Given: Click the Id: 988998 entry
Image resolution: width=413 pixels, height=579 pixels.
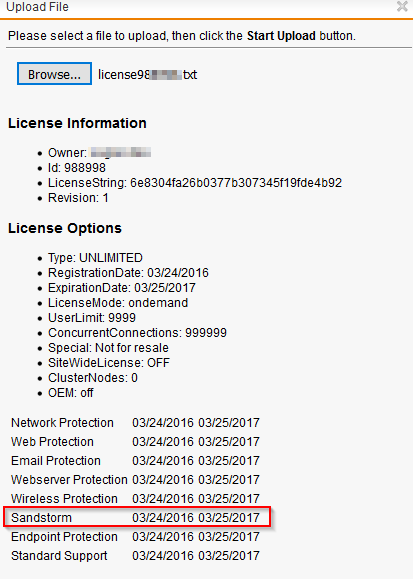Looking at the screenshot, I should click(77, 168).
